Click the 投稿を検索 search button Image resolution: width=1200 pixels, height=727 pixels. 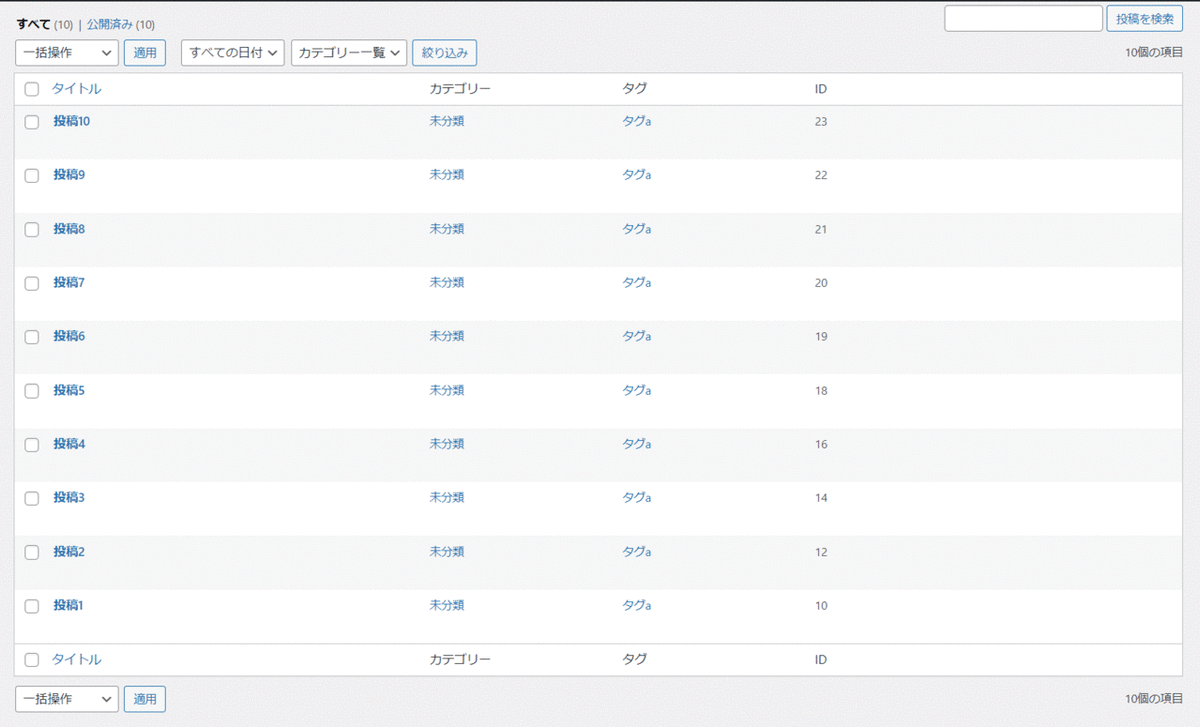tap(1144, 18)
